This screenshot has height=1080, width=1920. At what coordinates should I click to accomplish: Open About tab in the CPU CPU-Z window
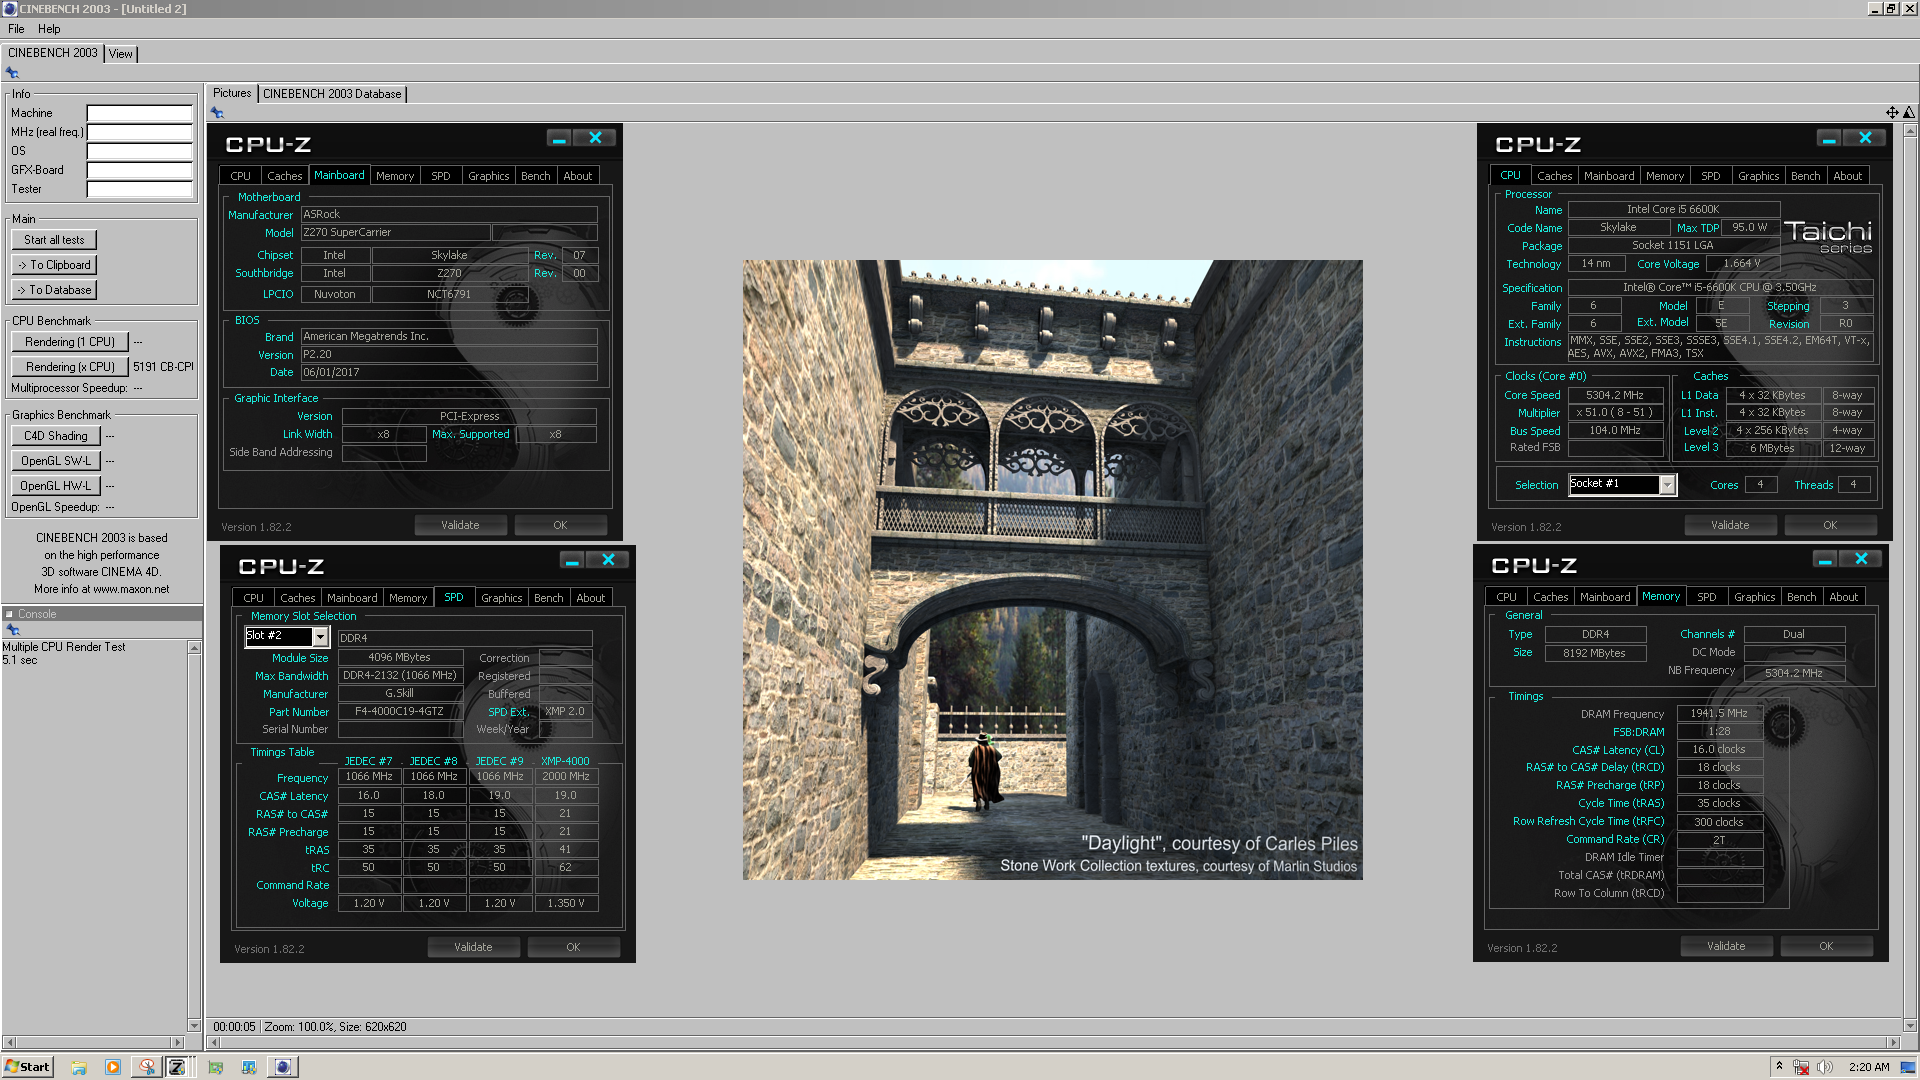1848,176
